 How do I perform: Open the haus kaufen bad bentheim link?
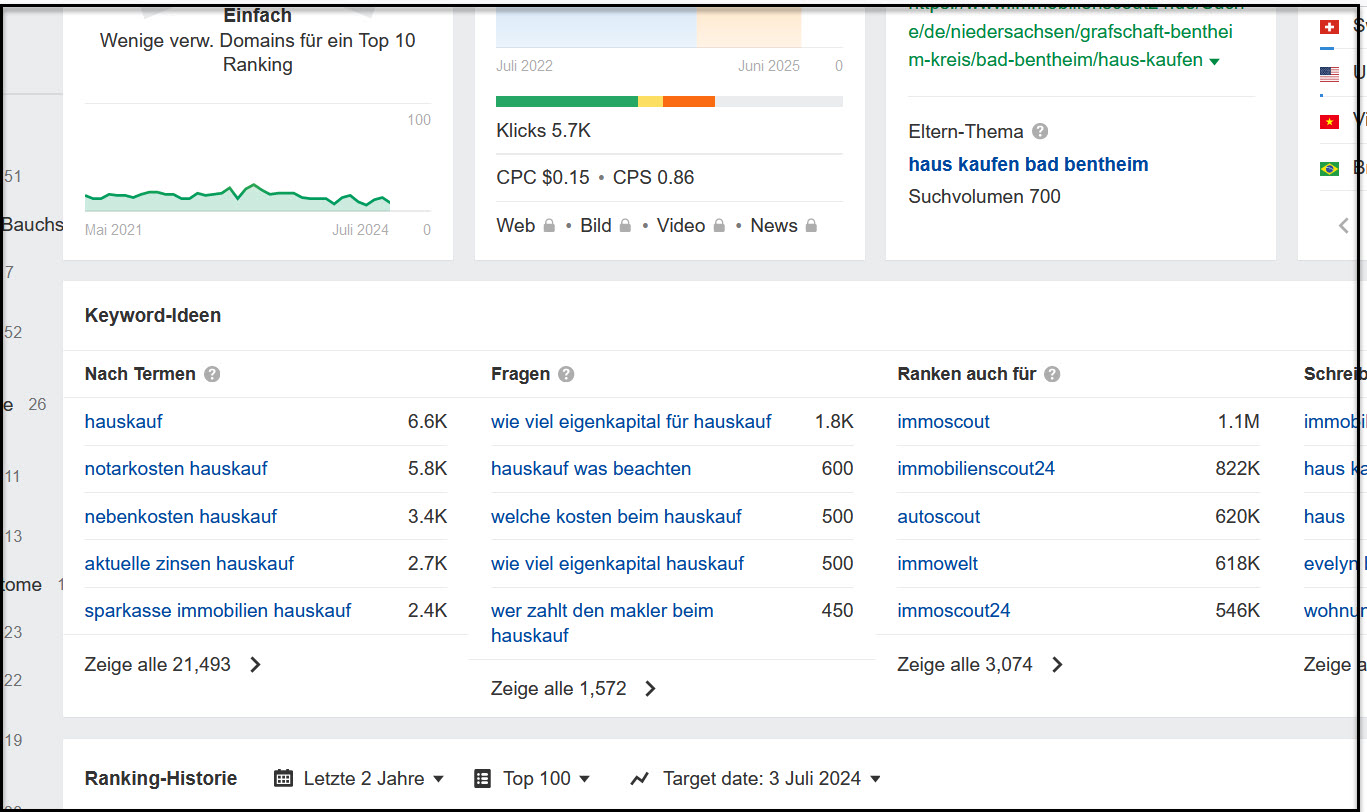tap(1027, 164)
